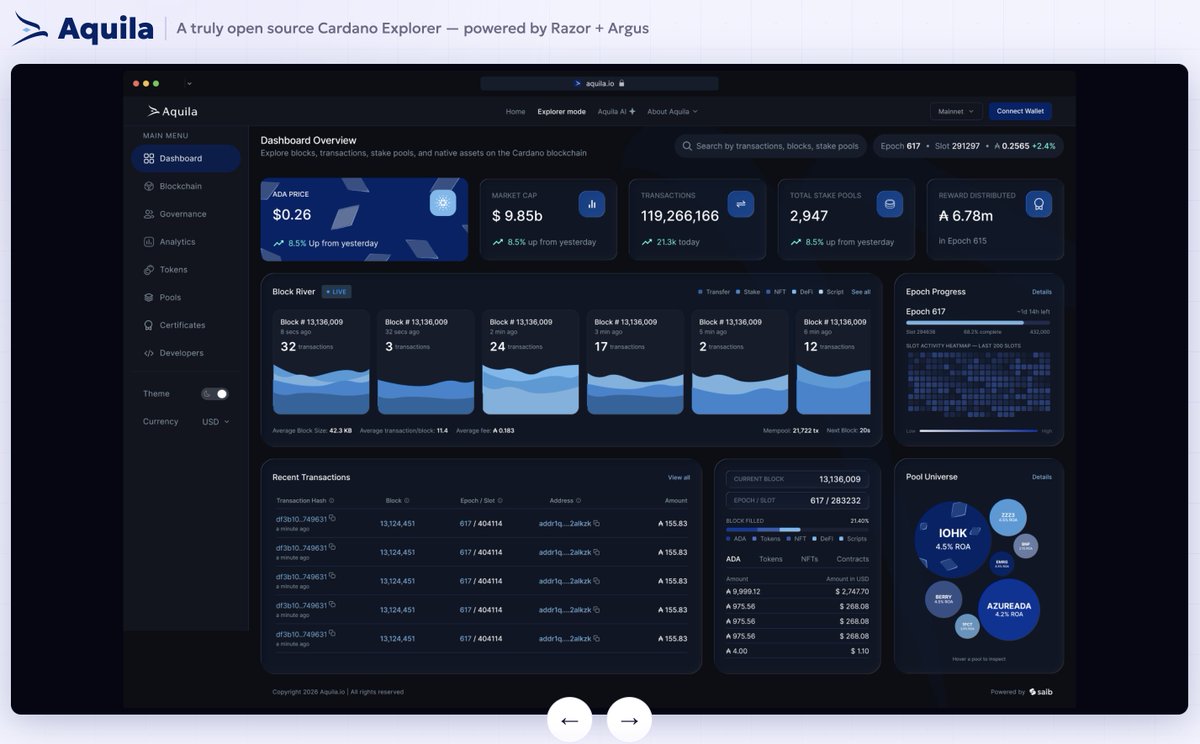Screen dimensions: 1200x744
Task: Click the info icon beside Transaction Hash header
Action: (x=331, y=500)
